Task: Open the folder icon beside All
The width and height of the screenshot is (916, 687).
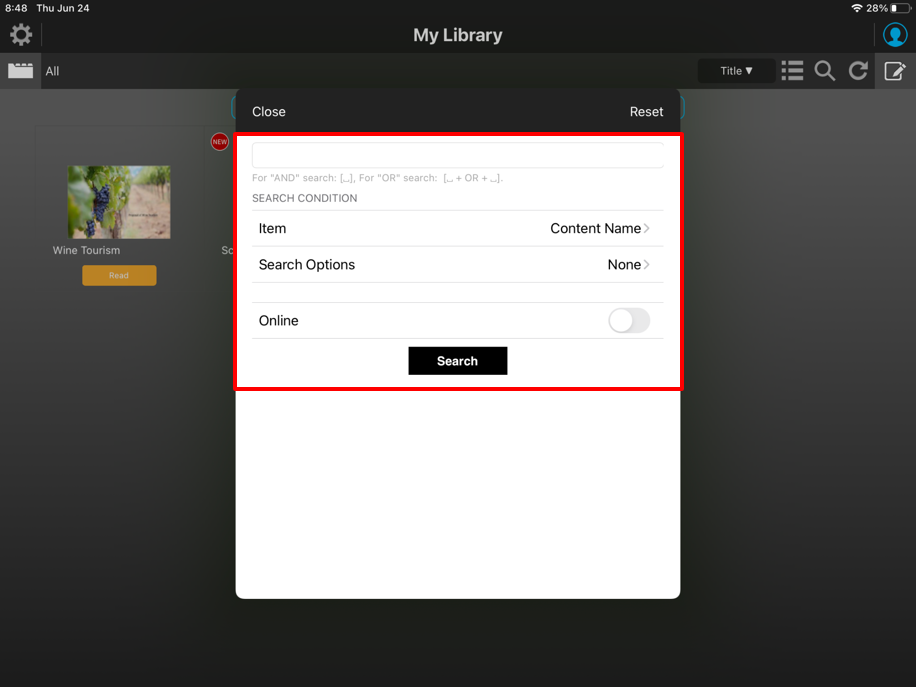Action: (21, 71)
